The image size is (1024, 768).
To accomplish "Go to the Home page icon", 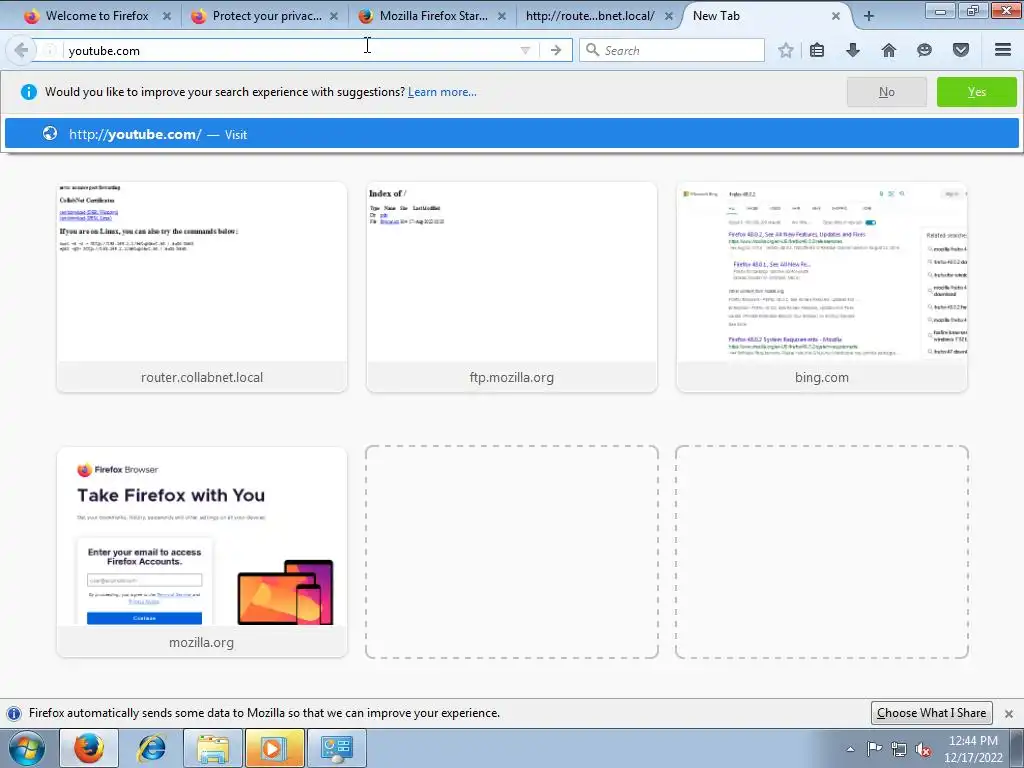I will click(889, 50).
